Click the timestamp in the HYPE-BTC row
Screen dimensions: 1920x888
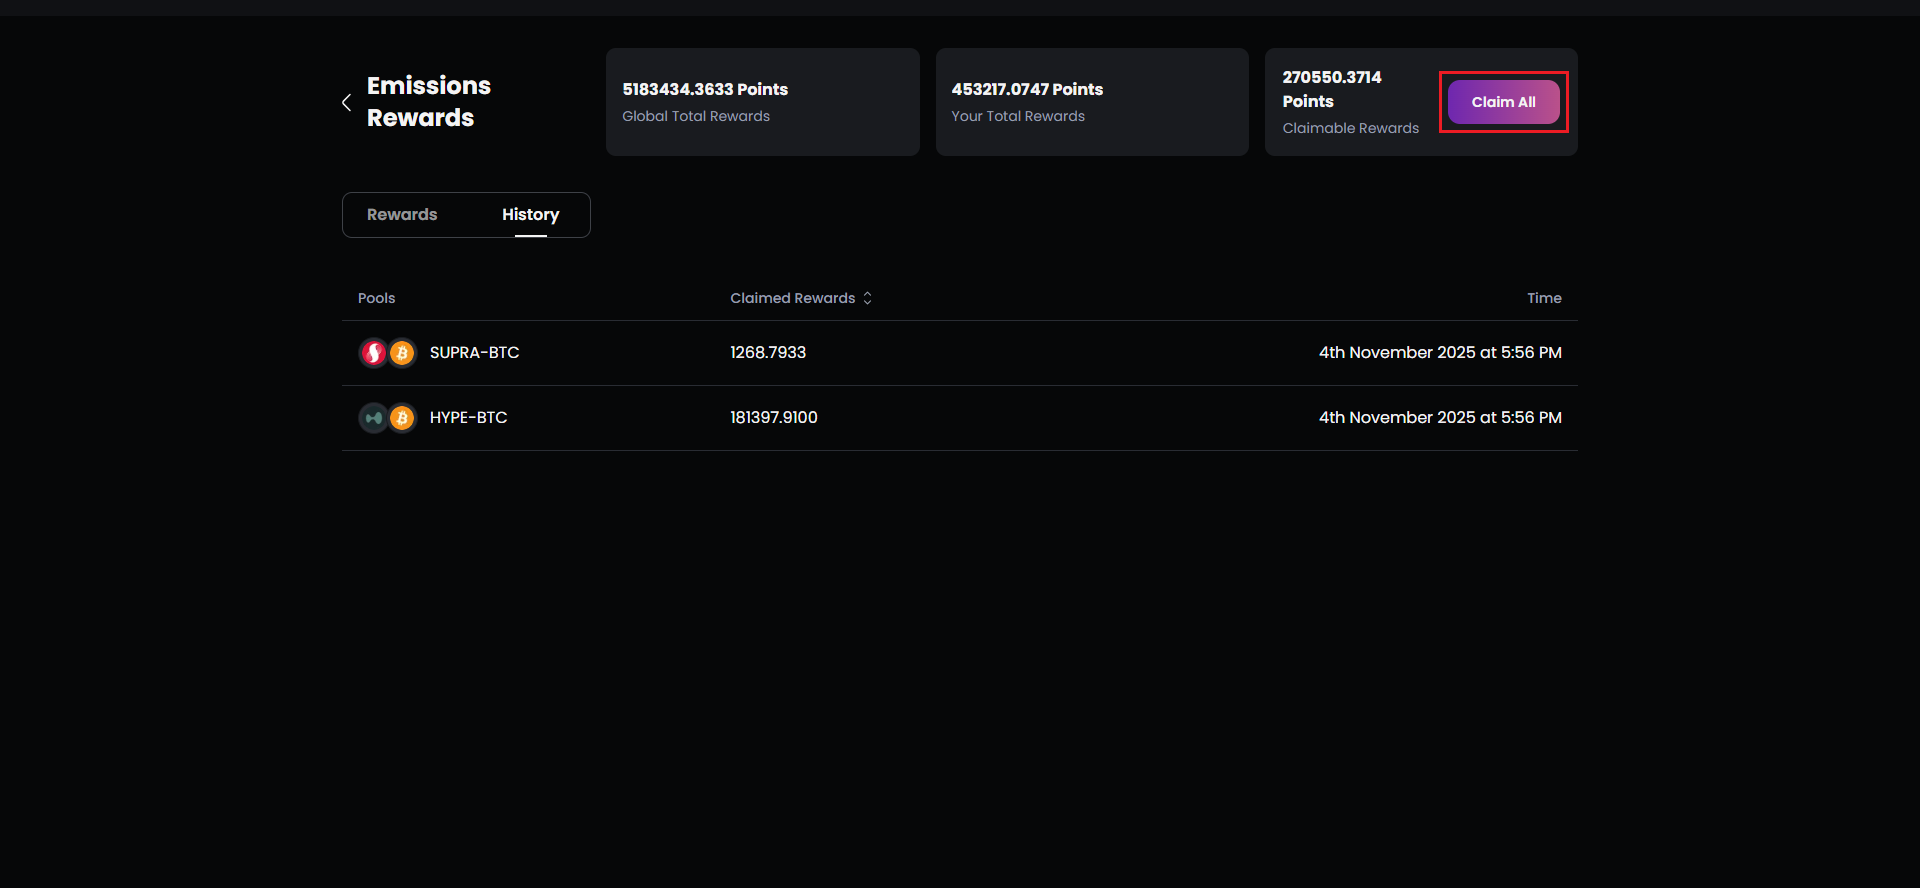(1439, 418)
